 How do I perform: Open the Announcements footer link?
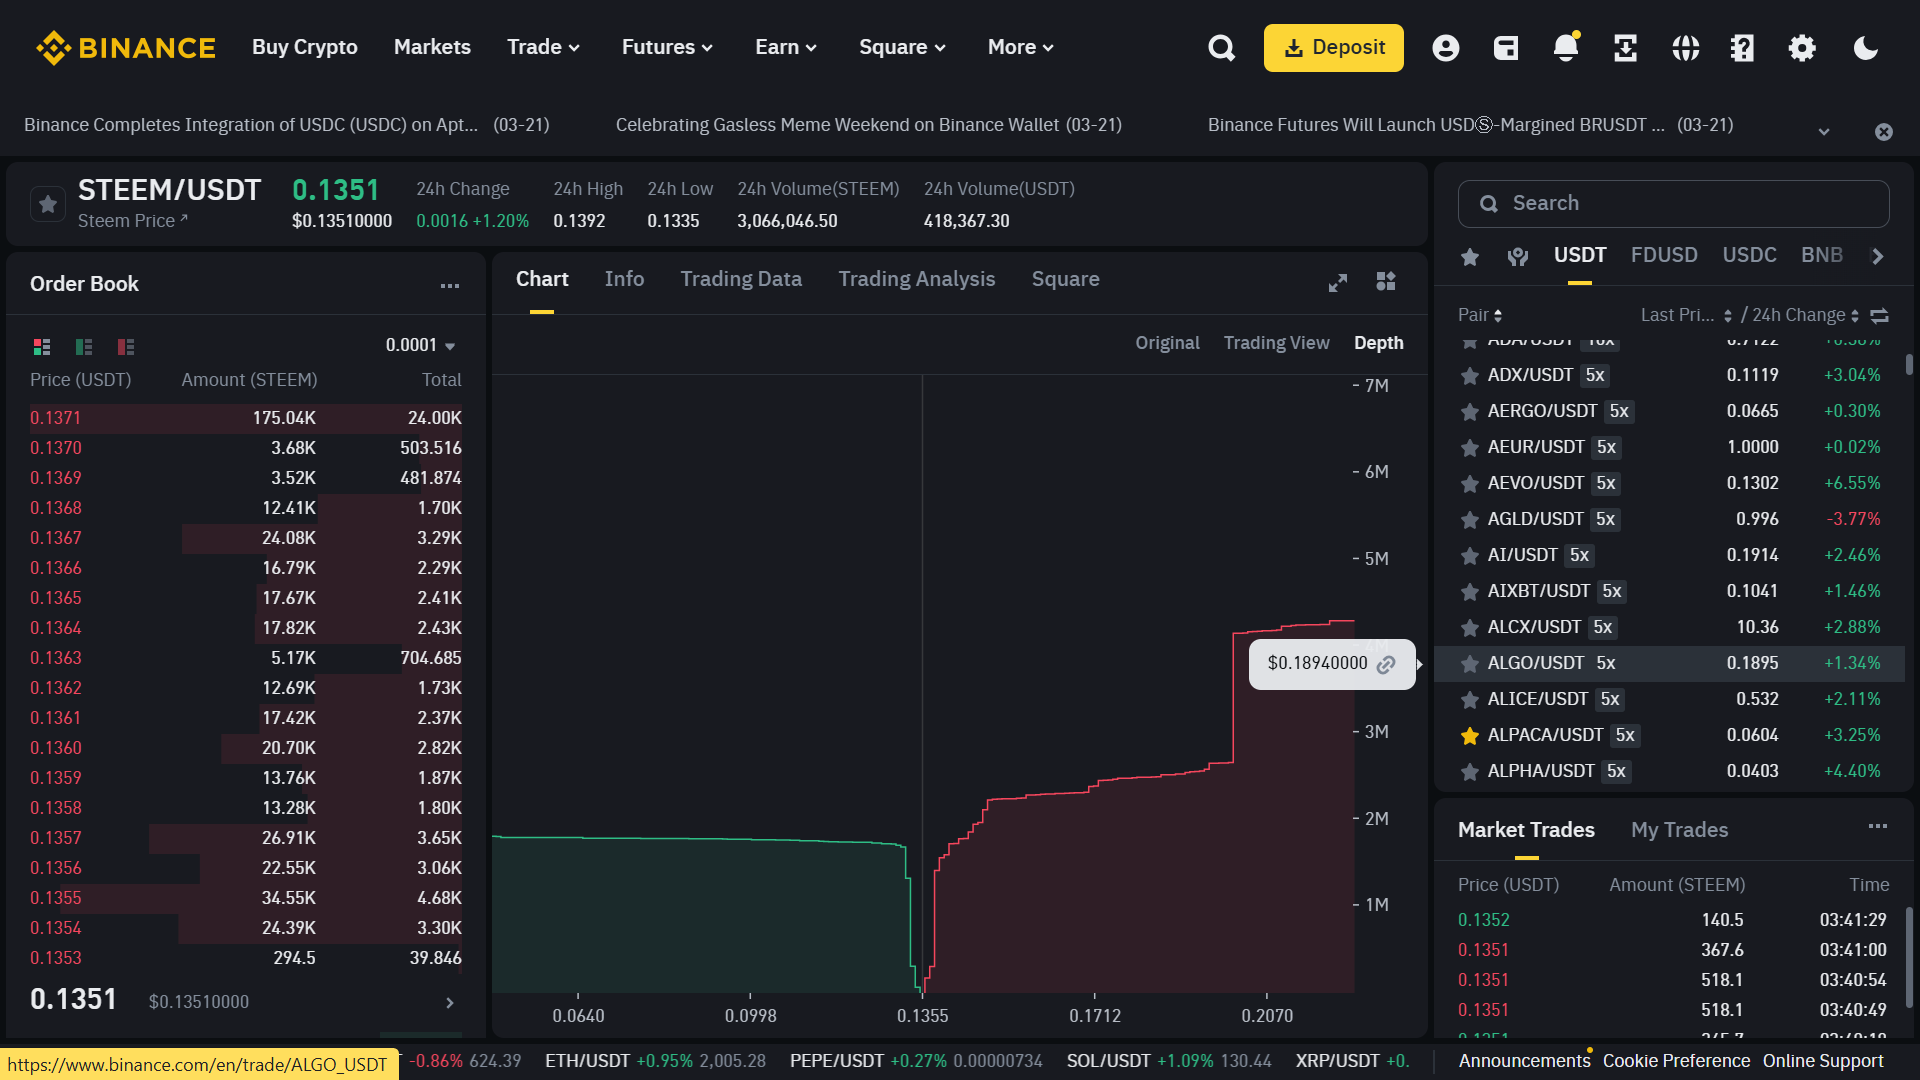[1524, 1061]
